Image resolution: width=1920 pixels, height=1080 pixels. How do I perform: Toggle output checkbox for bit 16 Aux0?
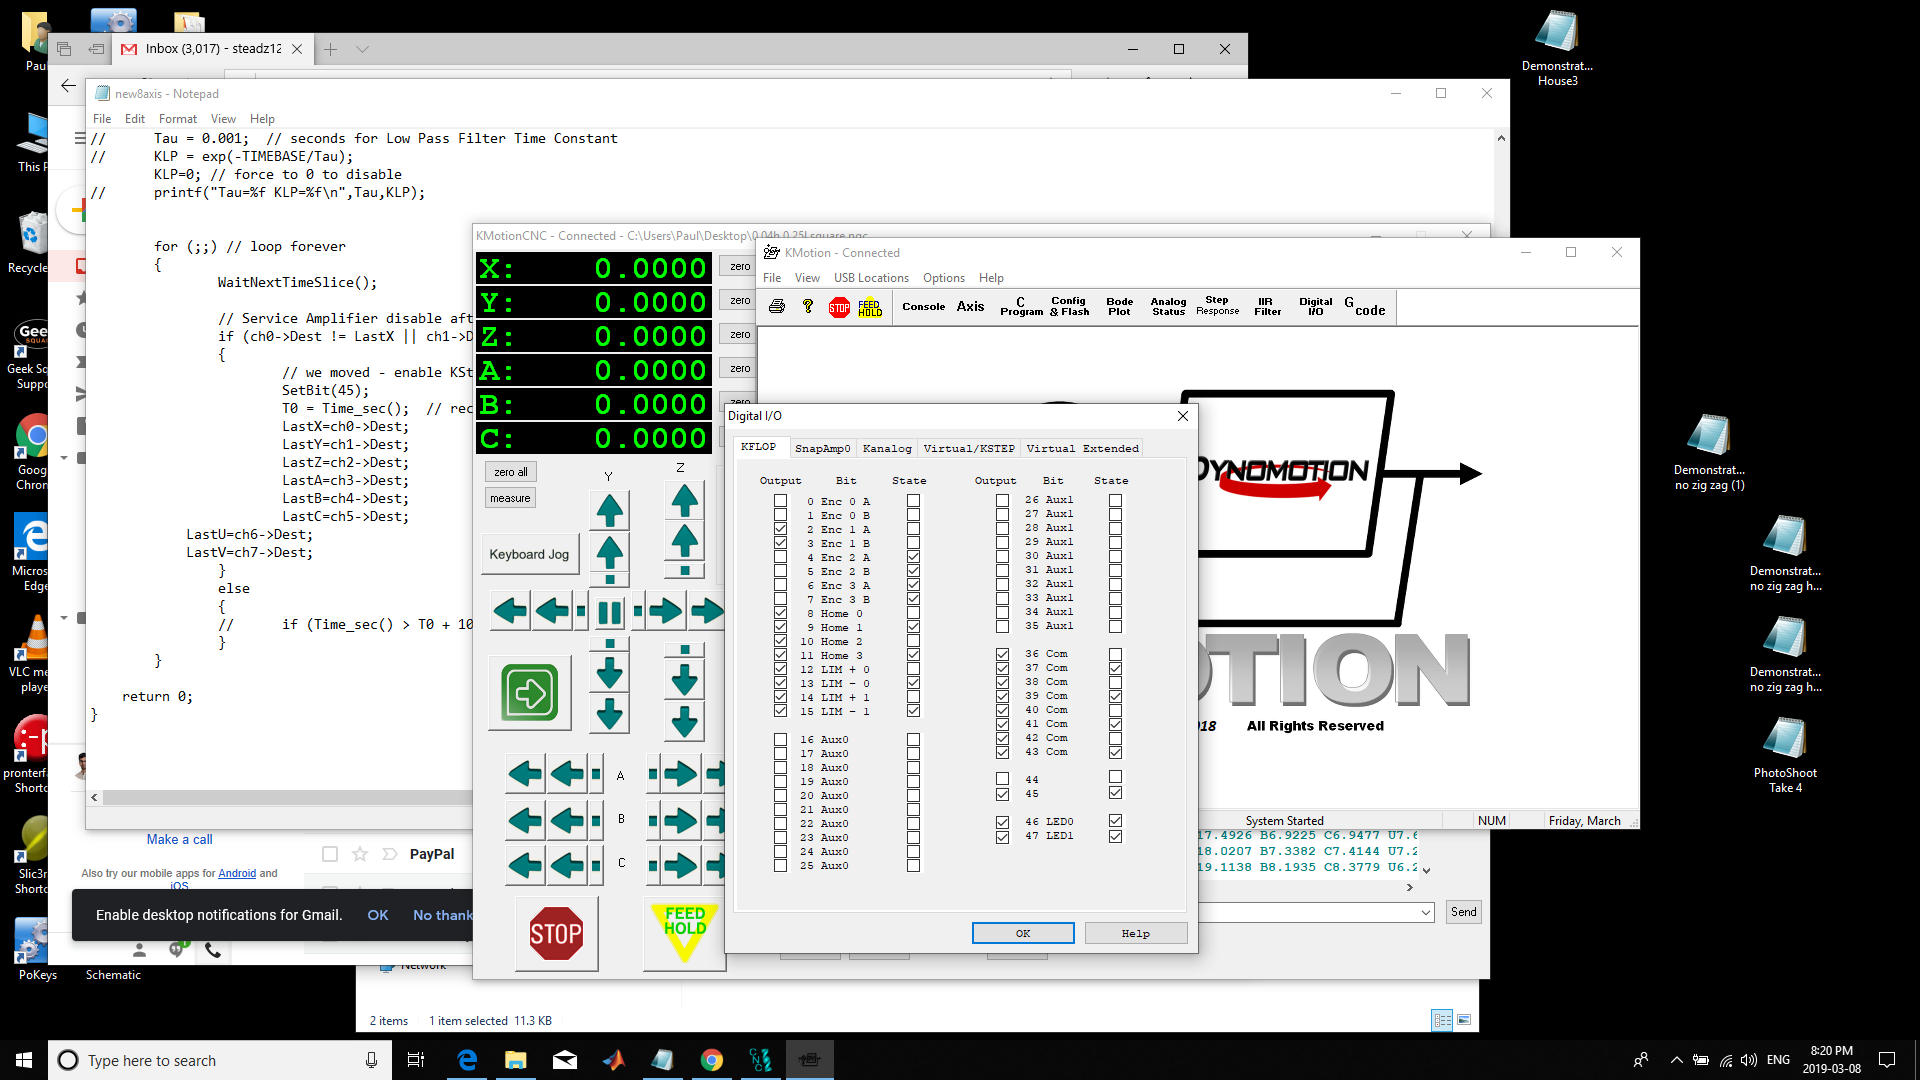[x=780, y=740]
